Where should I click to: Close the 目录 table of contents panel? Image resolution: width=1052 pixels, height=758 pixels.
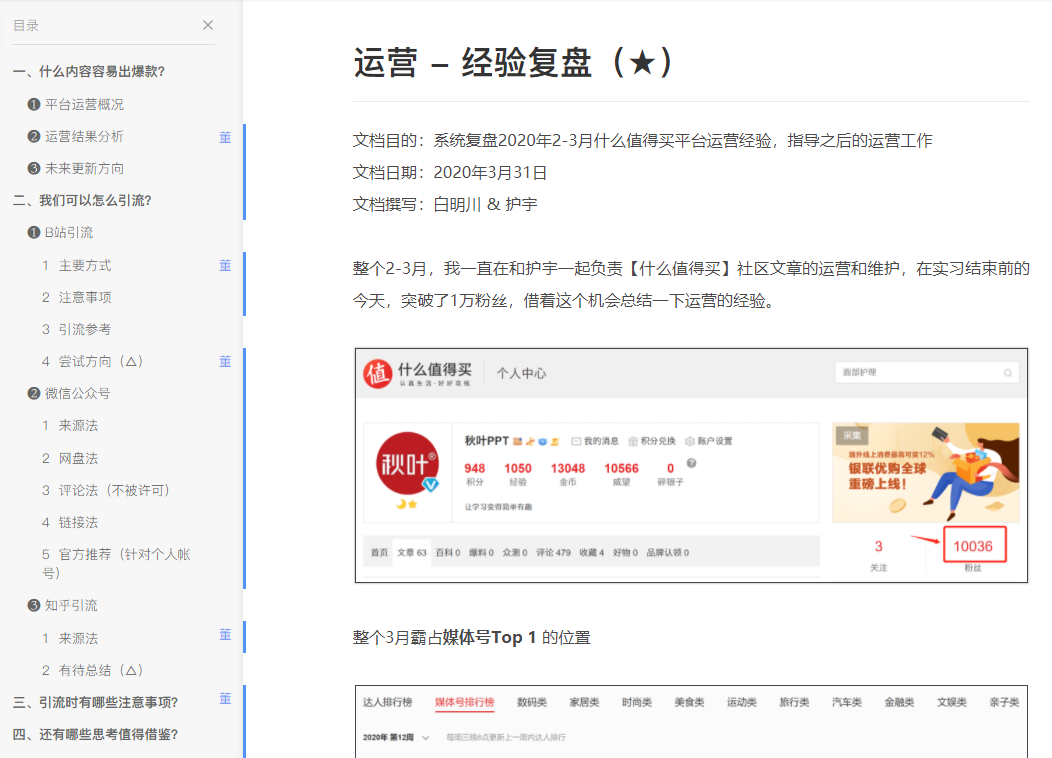point(208,25)
